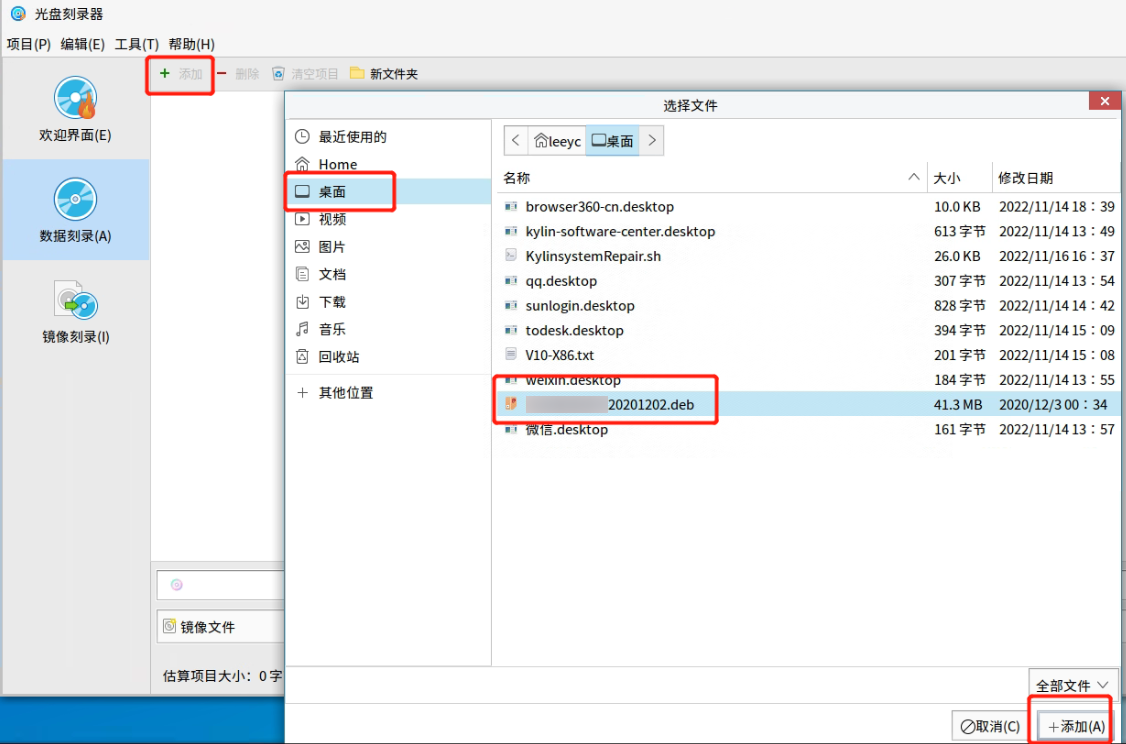Image resolution: width=1126 pixels, height=744 pixels.
Task: Open the 全部文件 file filter dropdown
Action: [1073, 685]
